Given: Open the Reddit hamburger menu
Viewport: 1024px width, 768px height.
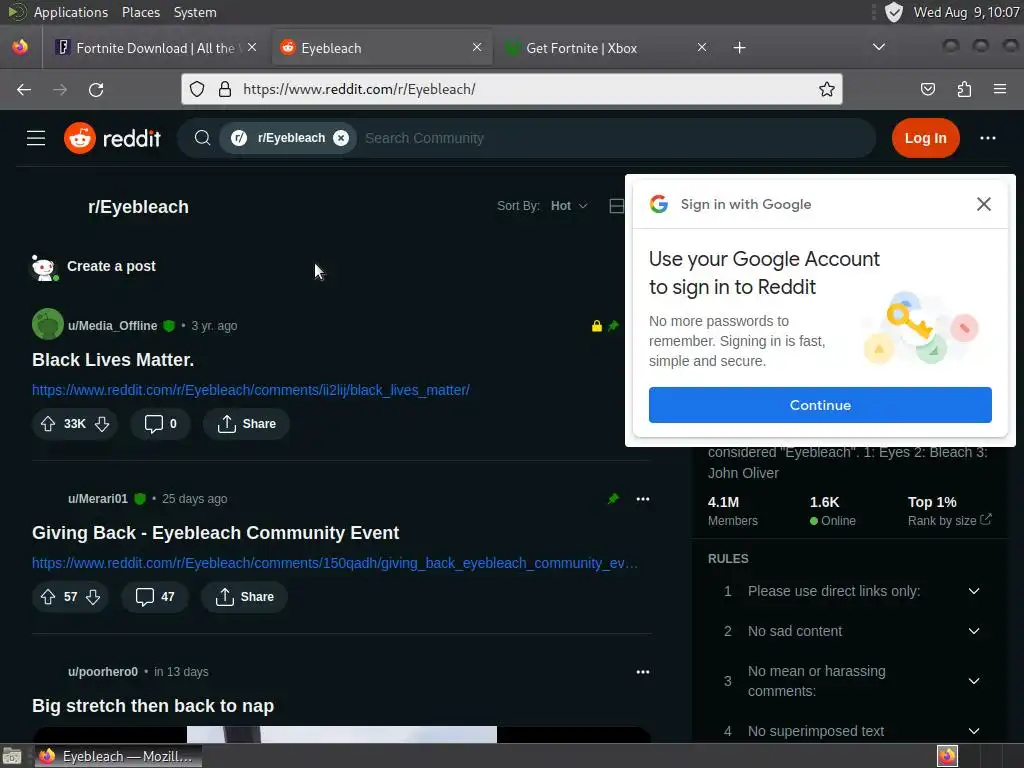Looking at the screenshot, I should click(36, 138).
